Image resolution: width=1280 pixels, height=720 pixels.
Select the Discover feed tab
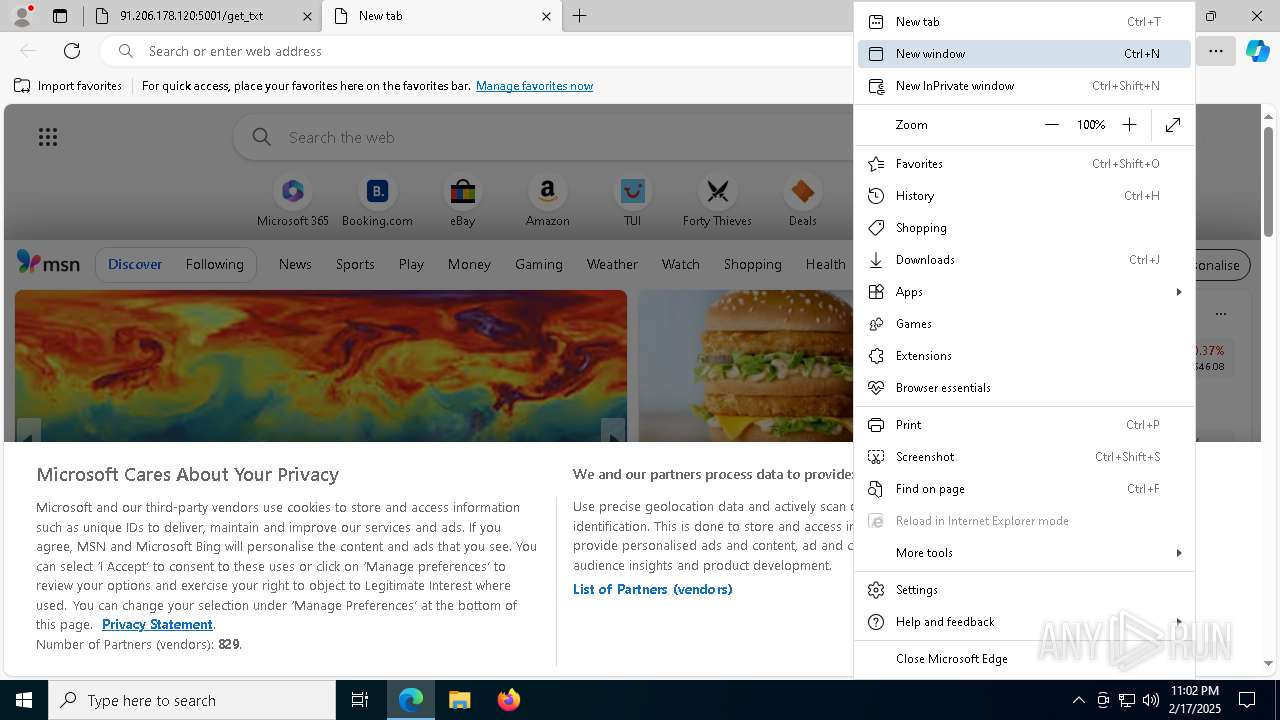click(x=135, y=264)
